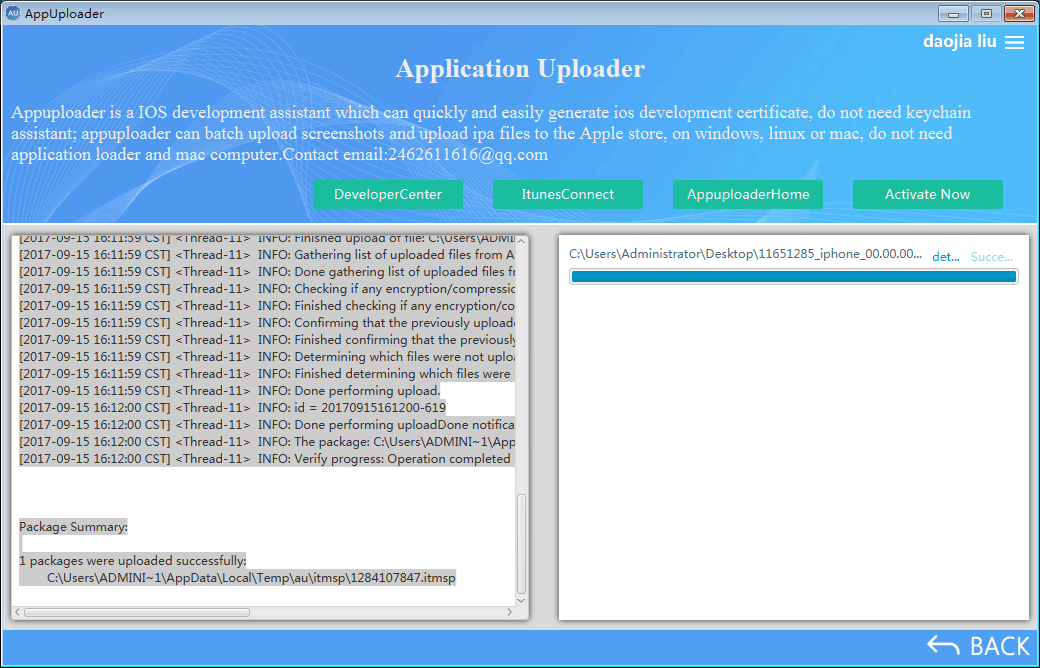This screenshot has width=1040, height=668.
Task: Click the log's vertical scrollbar thumb
Action: [521, 544]
